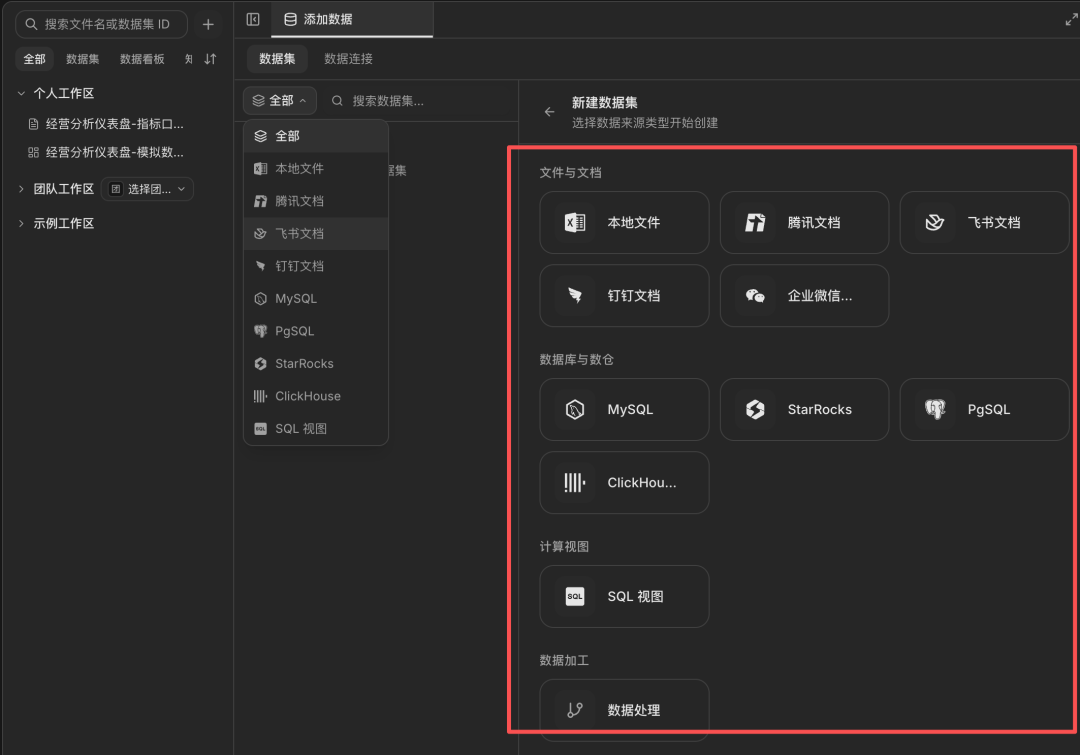Screen dimensions: 1080x755
Task: Click the 飞书文档 card icon
Action: point(935,223)
